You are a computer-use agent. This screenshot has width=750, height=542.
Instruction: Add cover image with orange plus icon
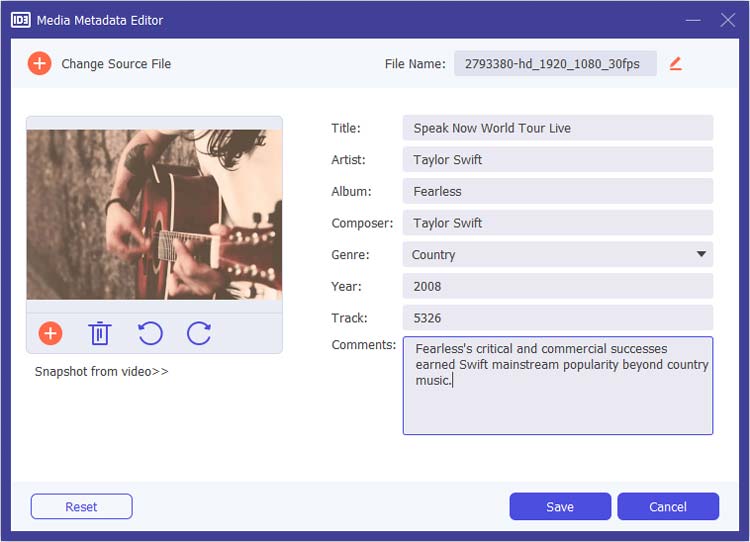point(50,333)
